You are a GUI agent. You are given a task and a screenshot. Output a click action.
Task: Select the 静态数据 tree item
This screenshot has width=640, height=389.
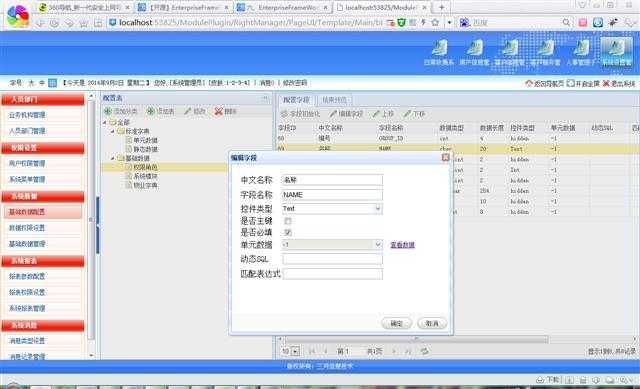[x=145, y=149]
